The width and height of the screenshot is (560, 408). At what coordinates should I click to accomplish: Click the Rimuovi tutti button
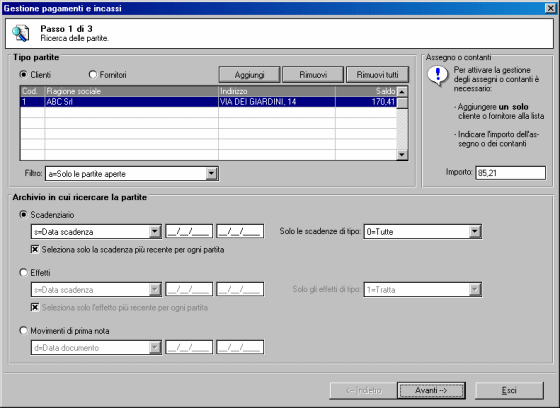point(378,75)
